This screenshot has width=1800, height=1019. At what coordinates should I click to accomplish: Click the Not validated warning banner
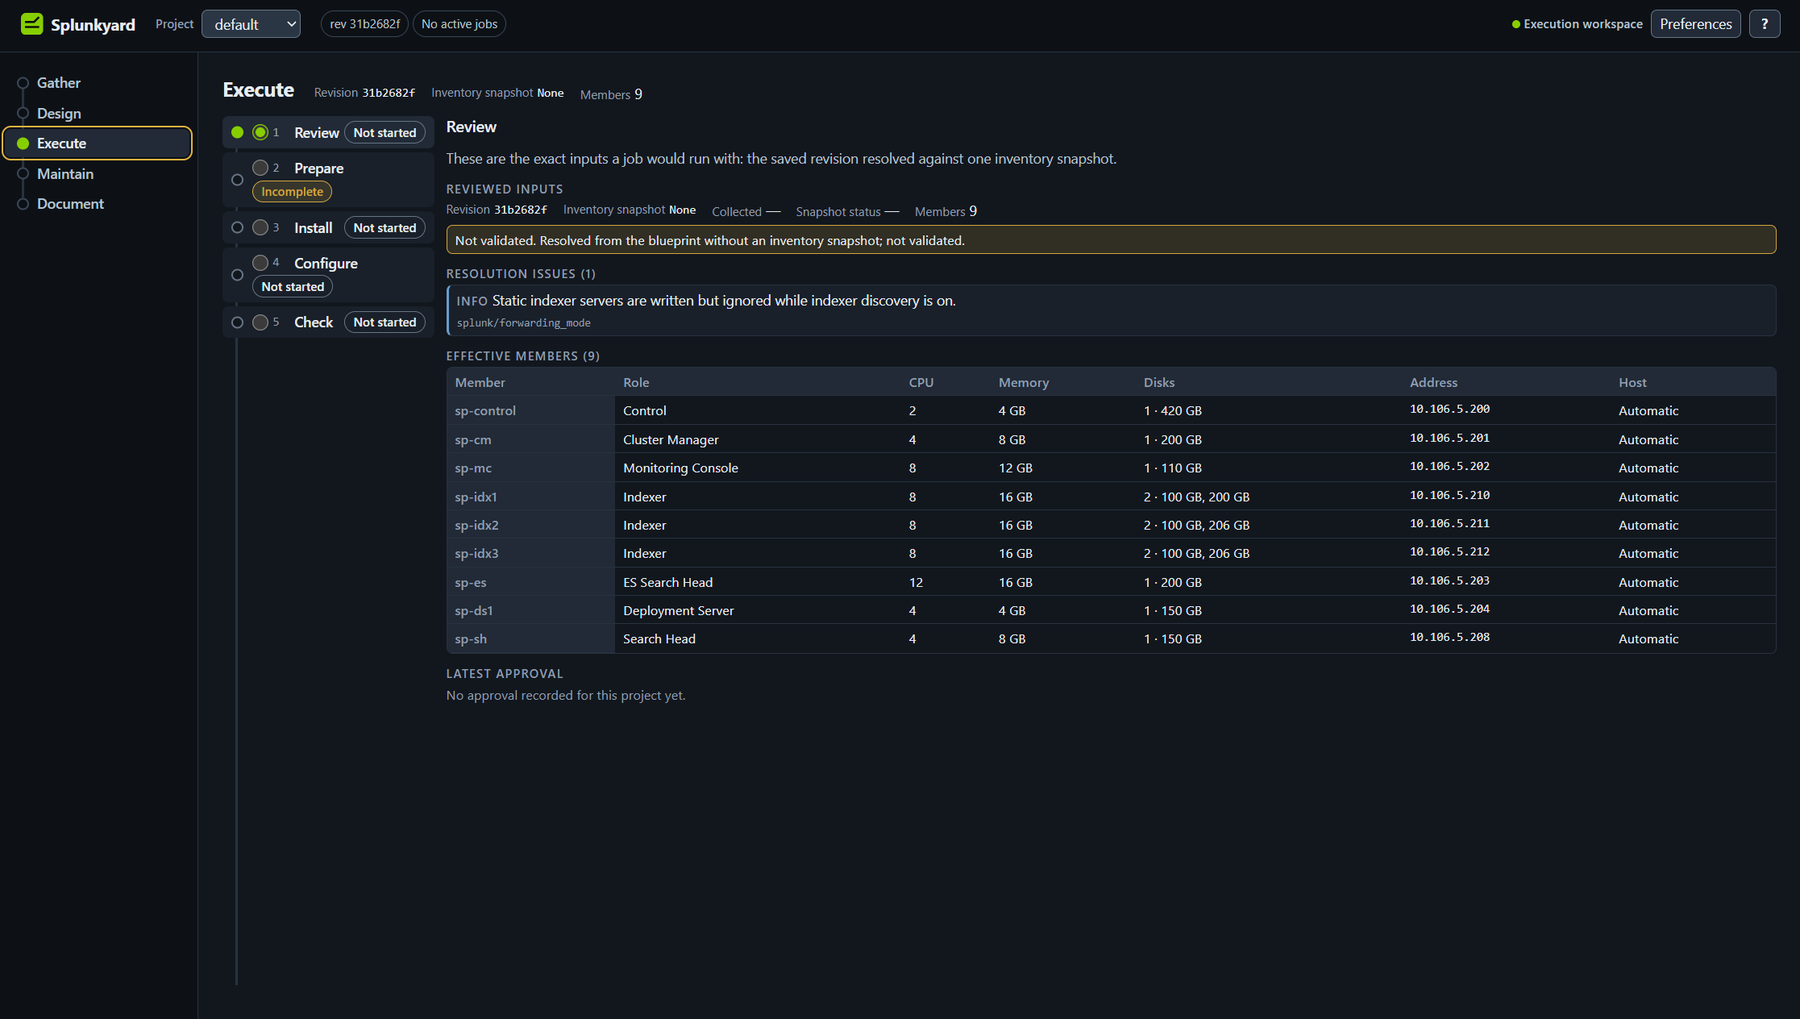[x=1111, y=240]
